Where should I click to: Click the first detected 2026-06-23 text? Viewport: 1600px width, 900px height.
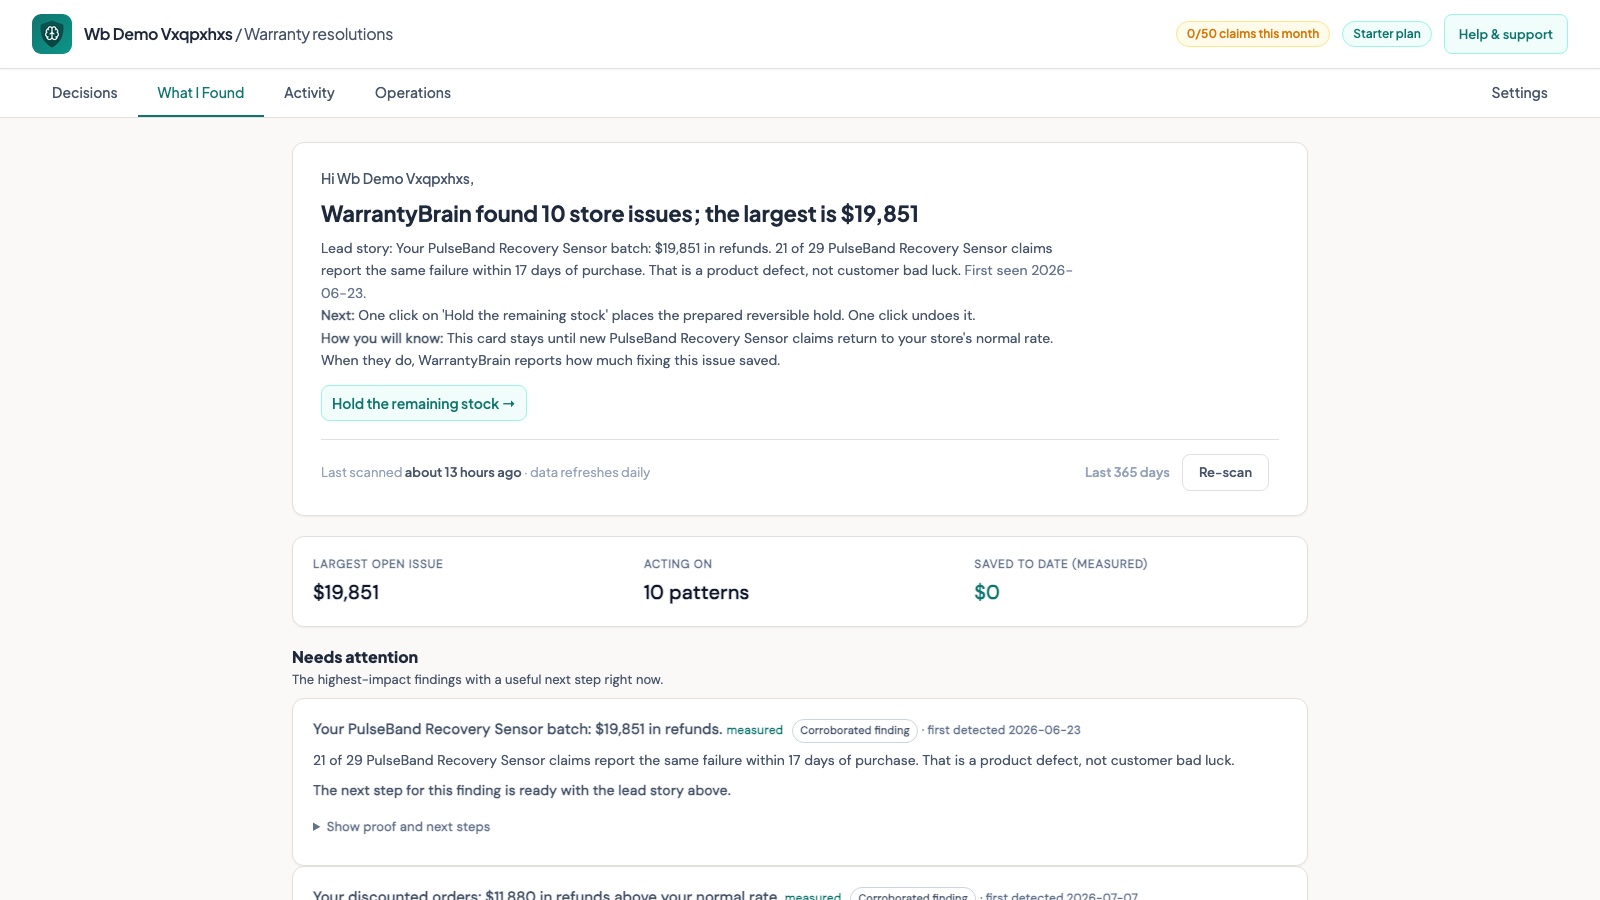pos(1004,730)
